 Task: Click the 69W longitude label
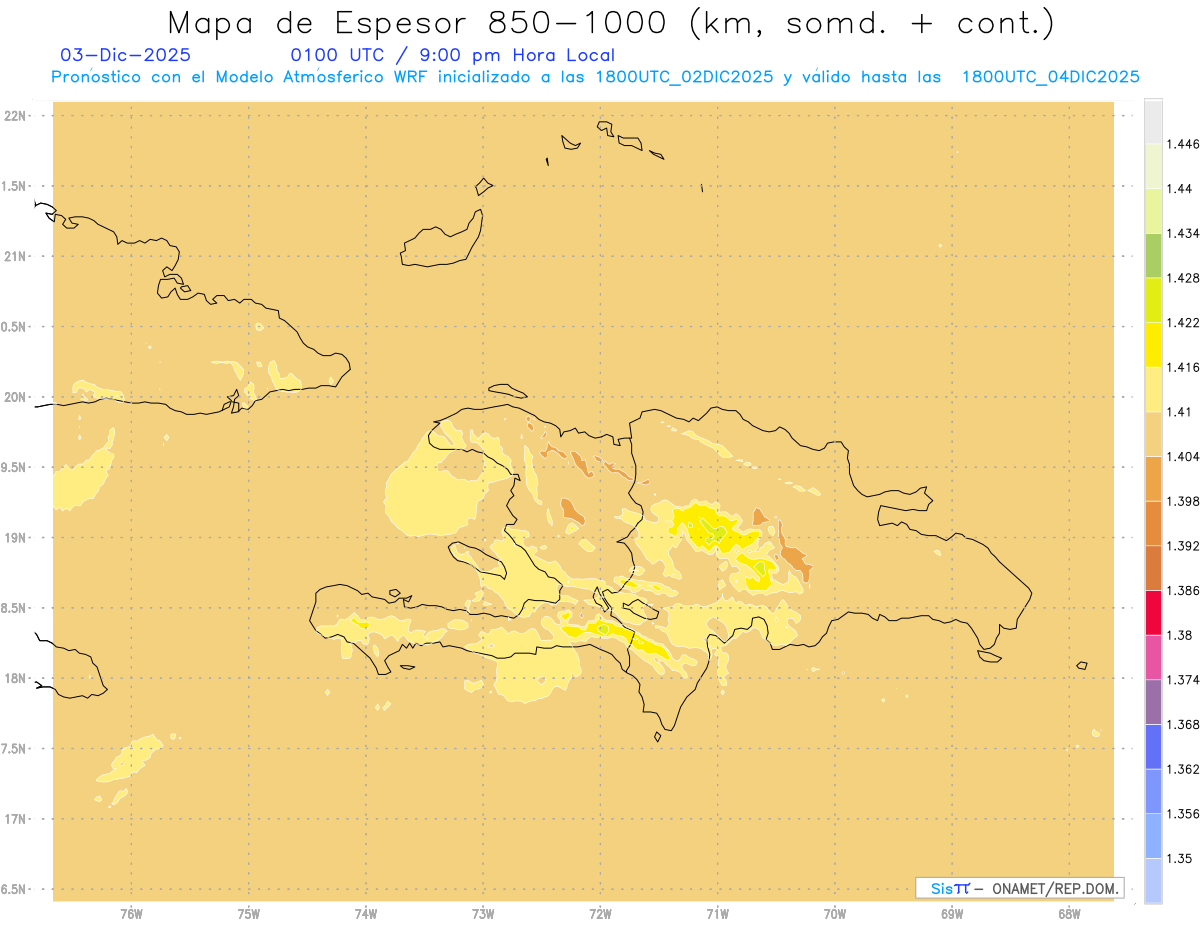click(952, 913)
